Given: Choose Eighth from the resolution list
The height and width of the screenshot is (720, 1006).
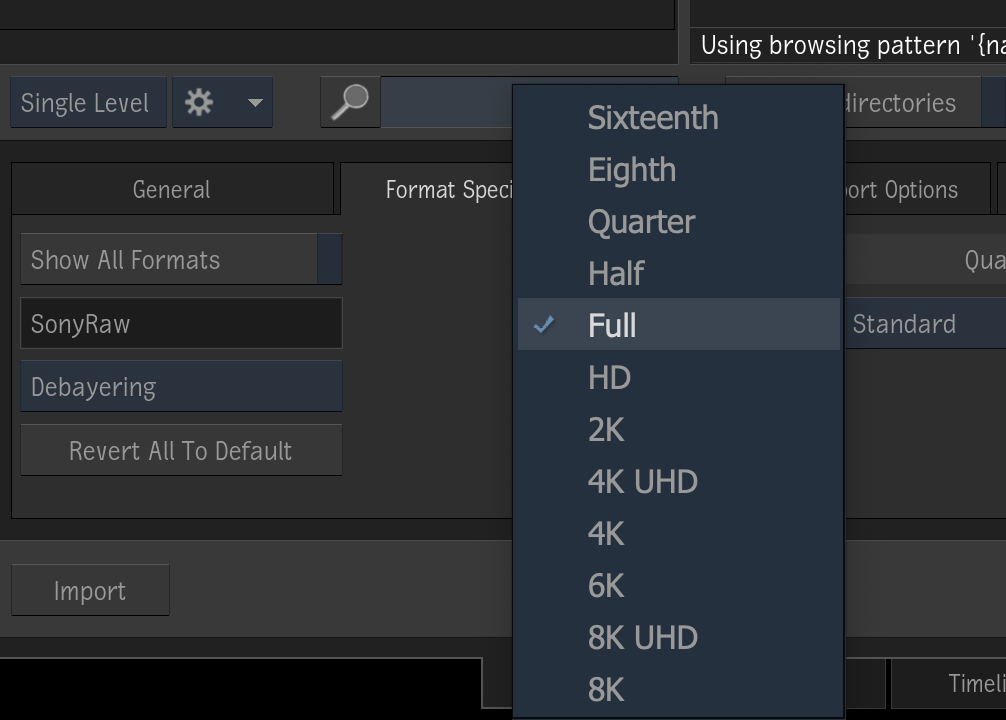Looking at the screenshot, I should (x=632, y=170).
